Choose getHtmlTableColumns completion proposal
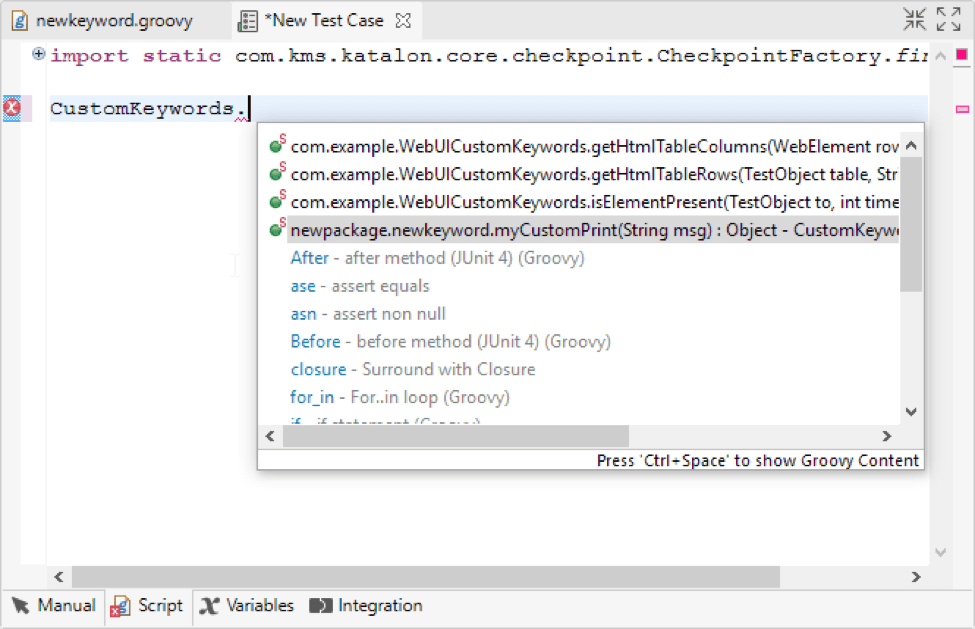Screen dimensions: 975x629 coord(594,147)
